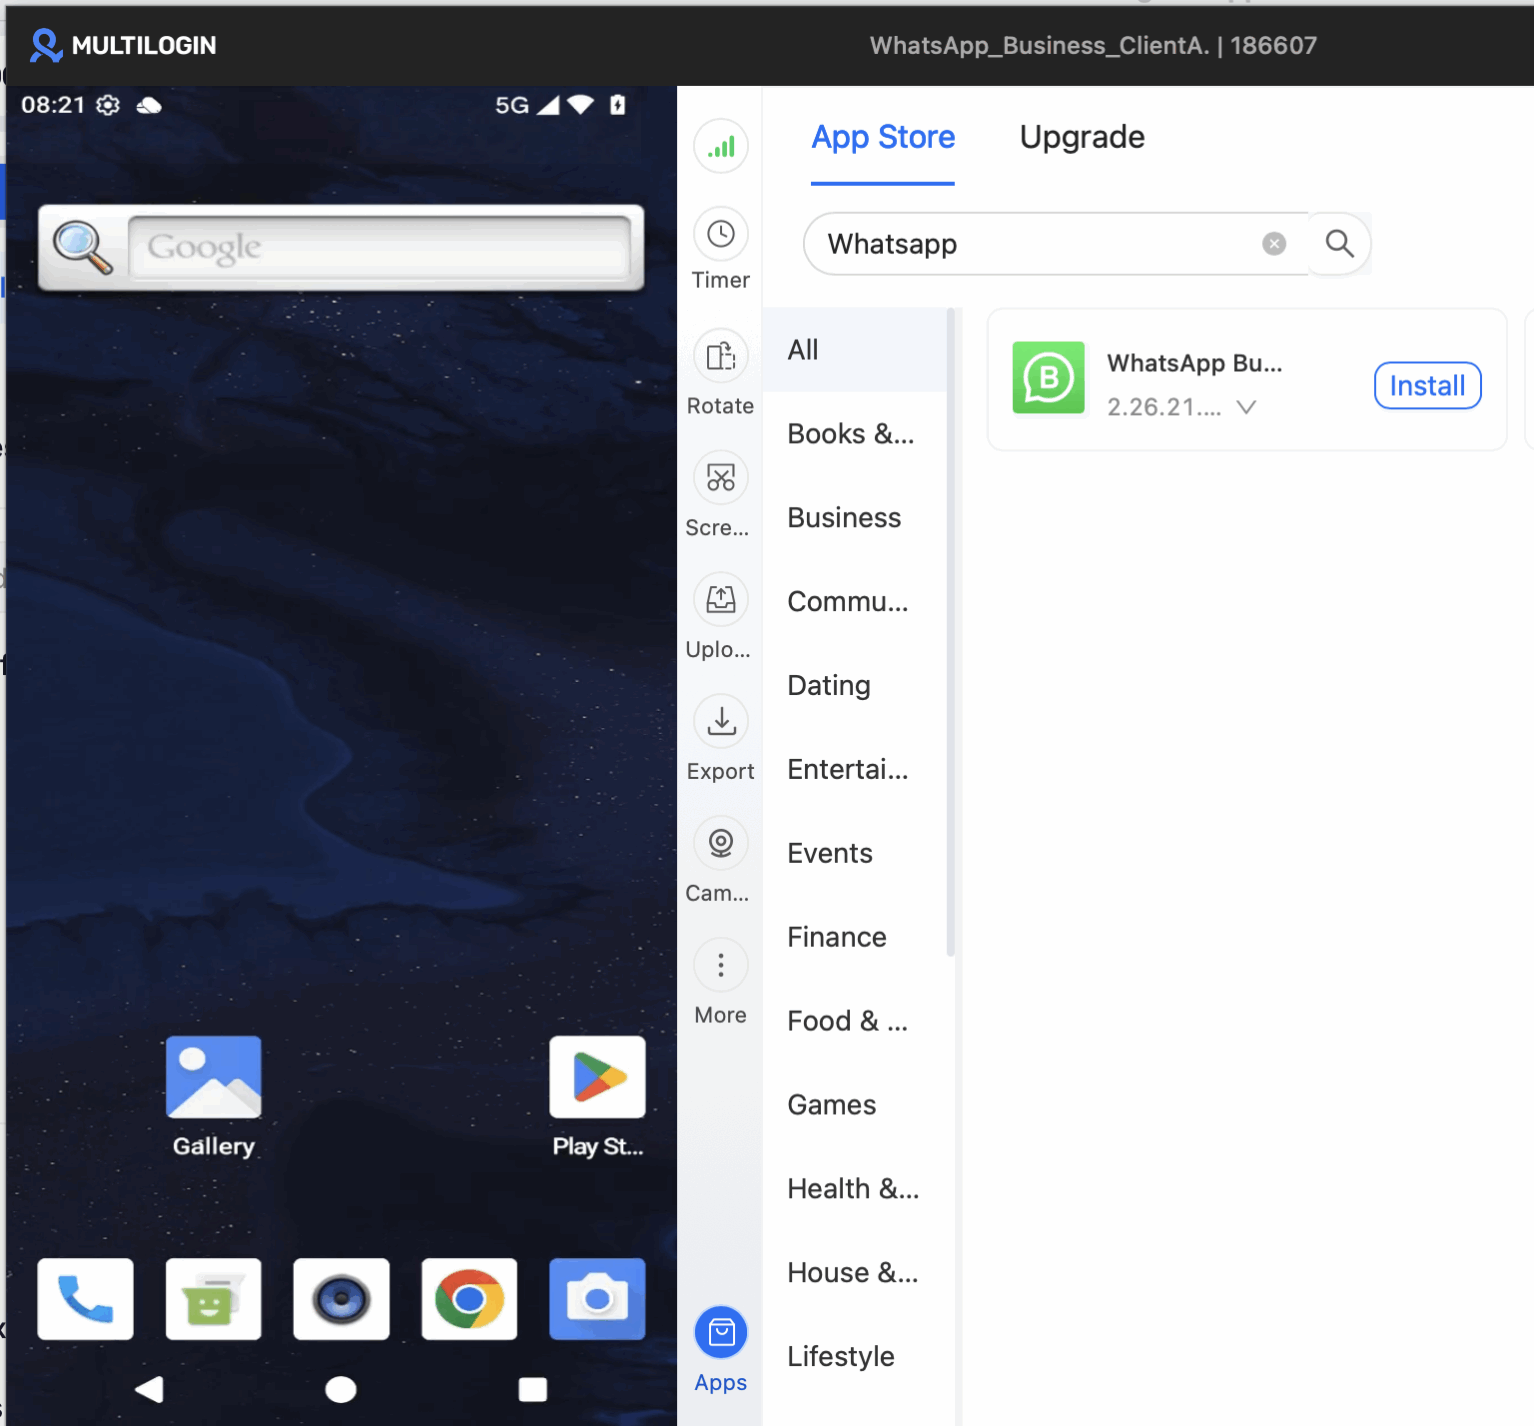
Task: Select the Commu... category
Action: click(854, 602)
